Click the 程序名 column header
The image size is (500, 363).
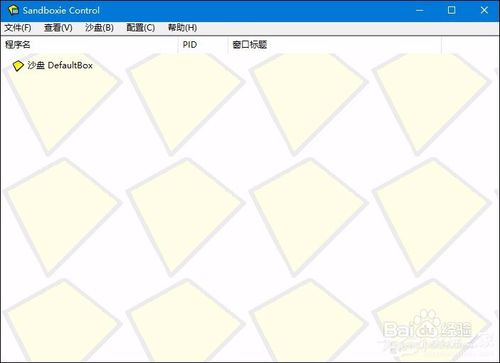click(90, 45)
